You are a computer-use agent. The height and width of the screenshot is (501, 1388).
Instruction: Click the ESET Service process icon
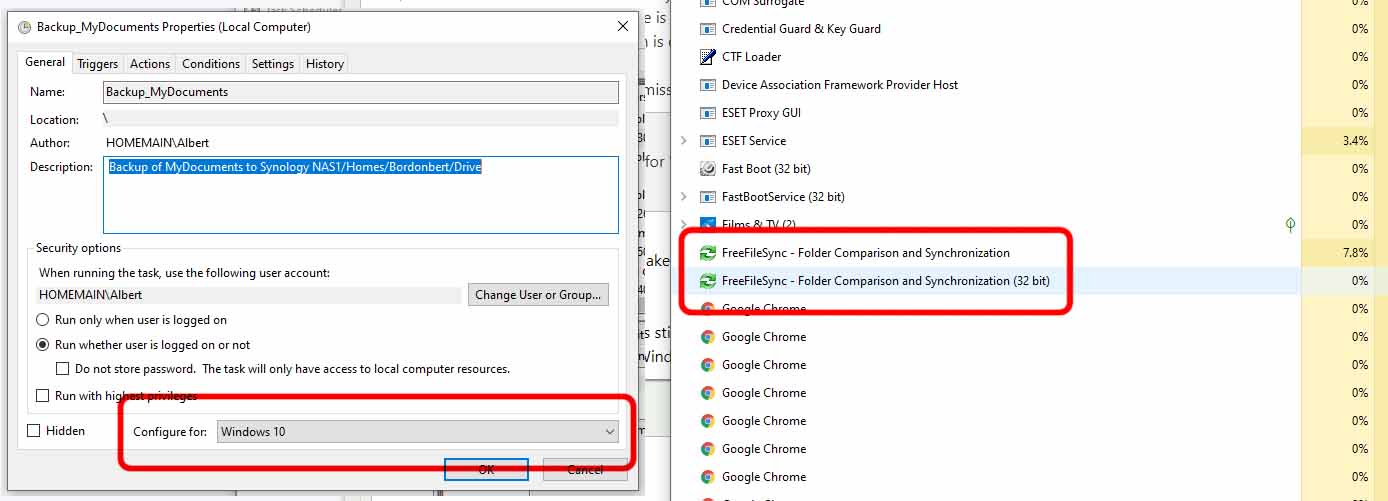click(x=708, y=141)
